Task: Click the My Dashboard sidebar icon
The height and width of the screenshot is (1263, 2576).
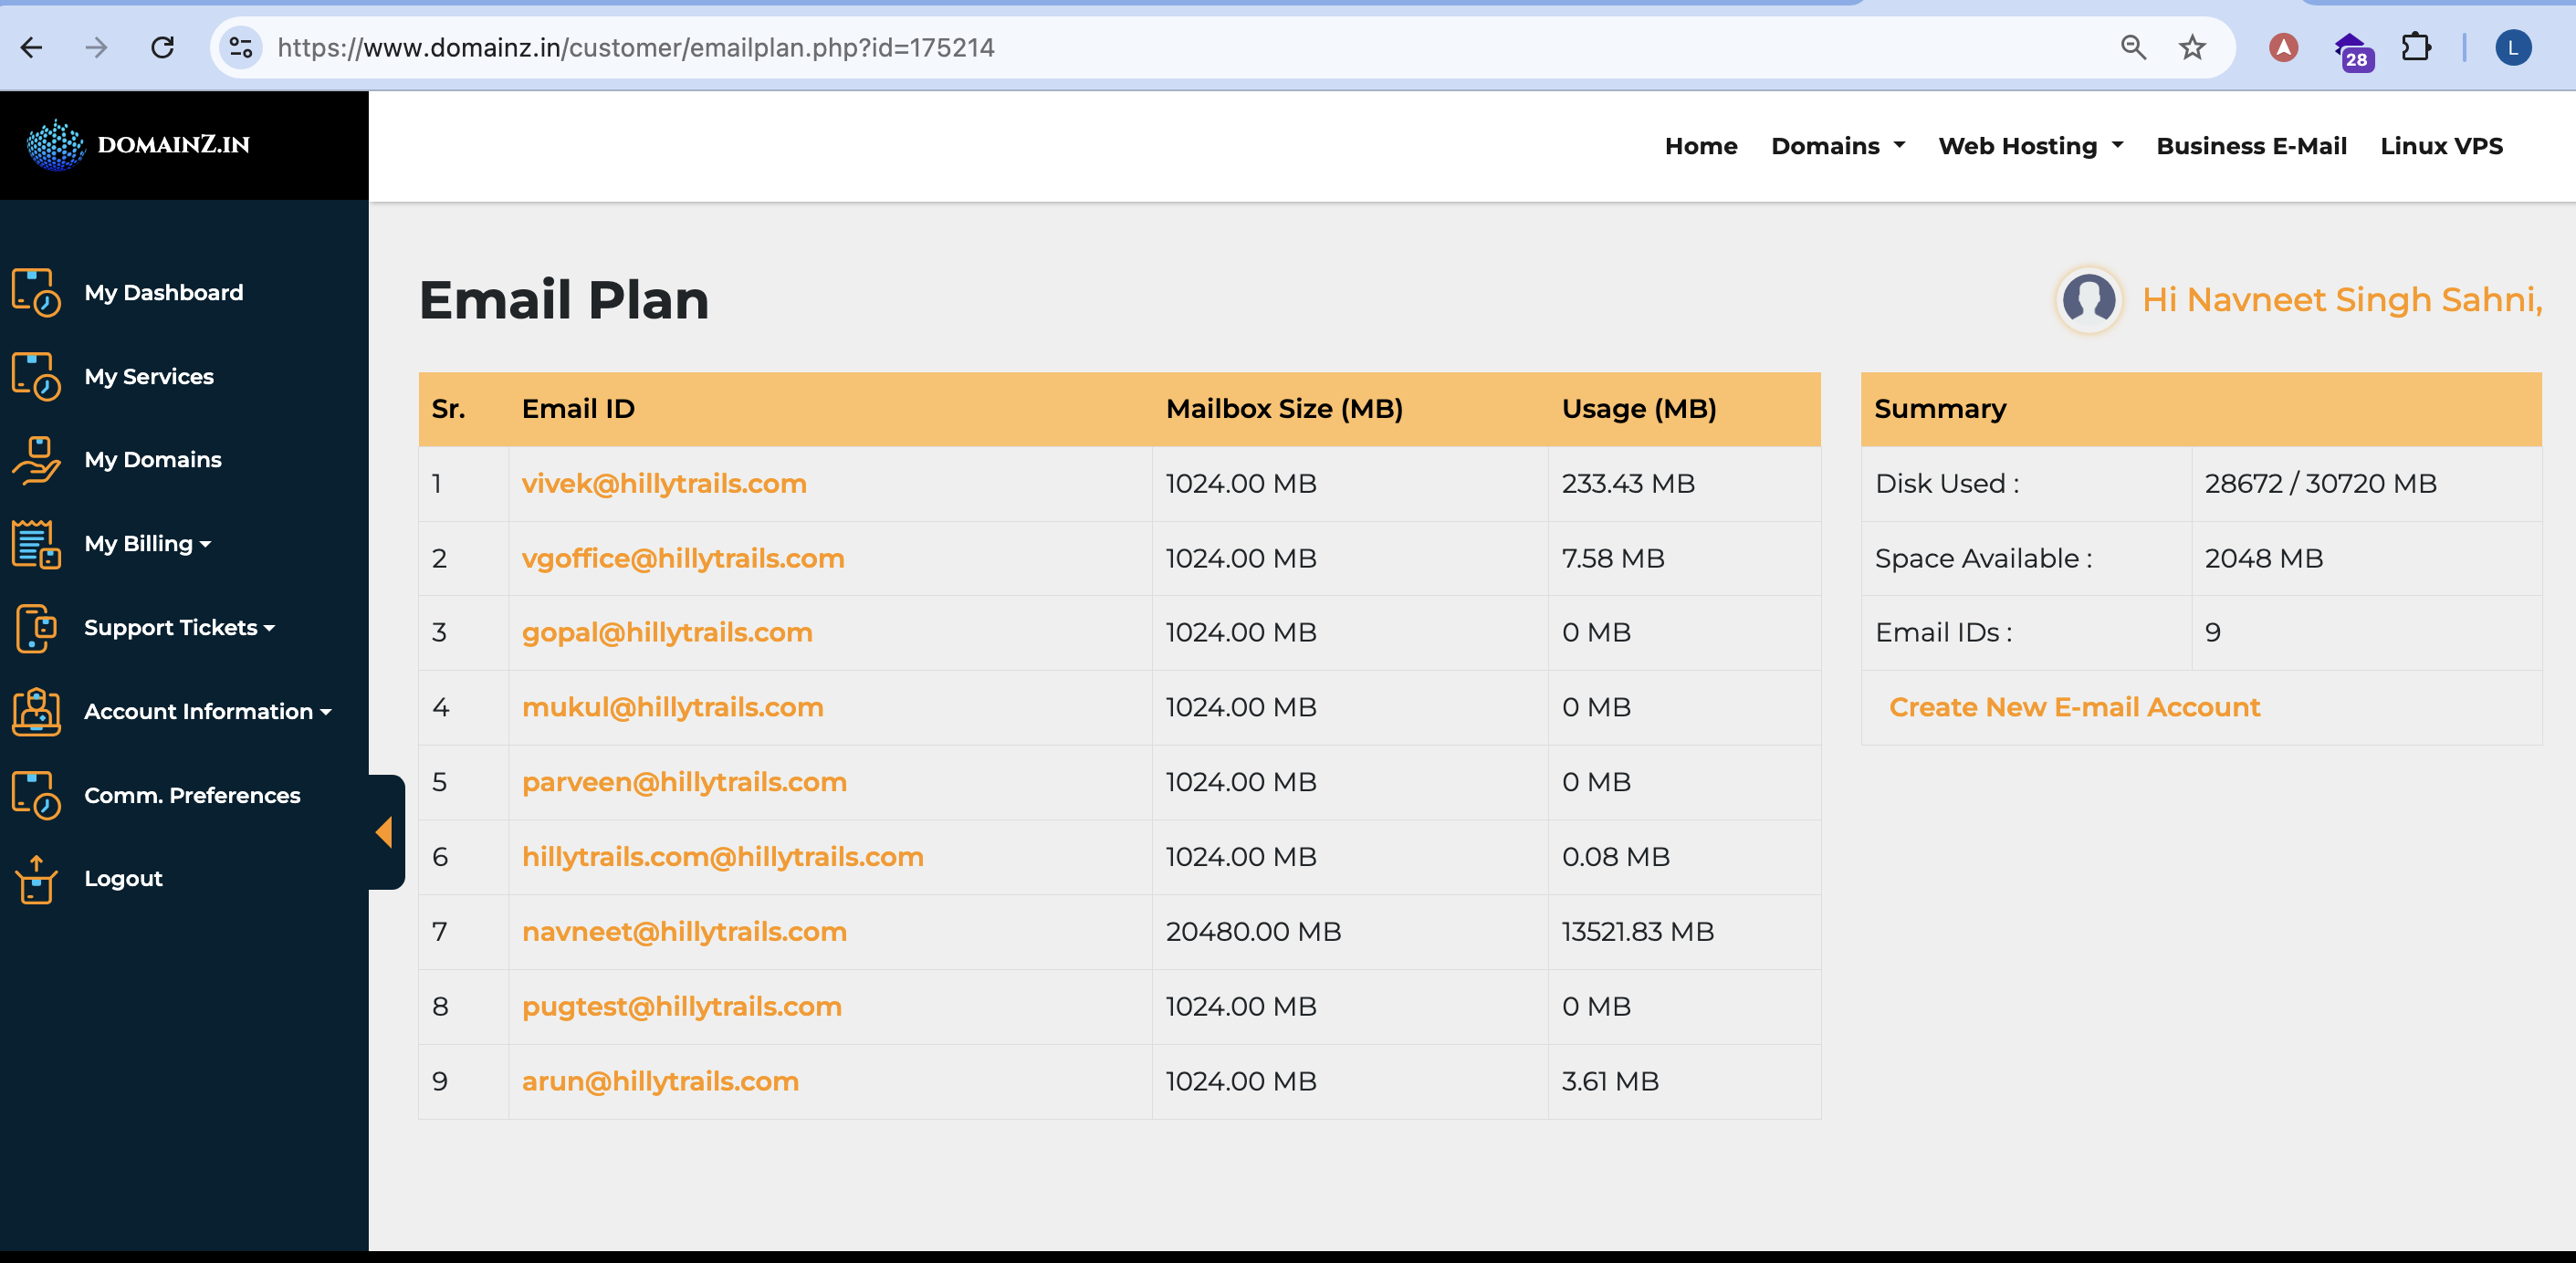Action: pos(36,292)
